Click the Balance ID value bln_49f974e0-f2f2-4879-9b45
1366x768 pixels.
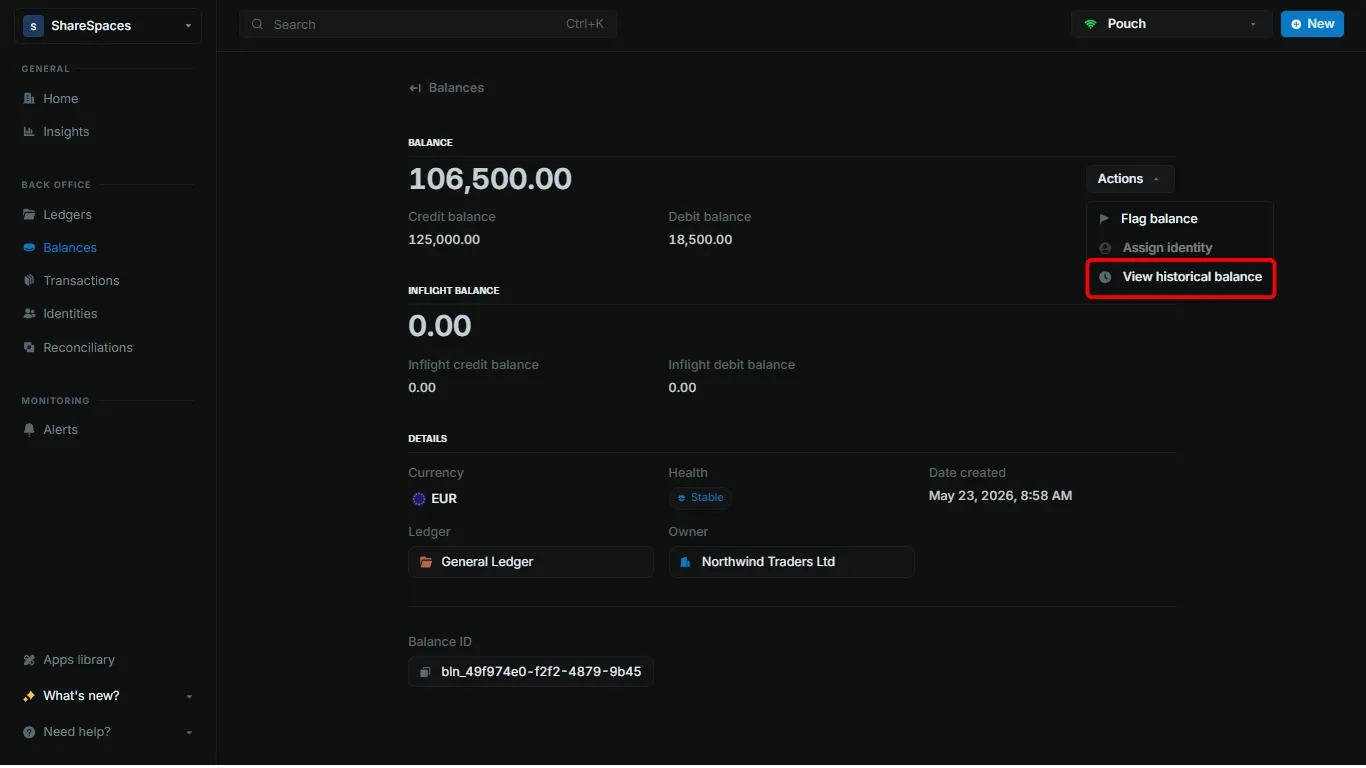pos(541,672)
